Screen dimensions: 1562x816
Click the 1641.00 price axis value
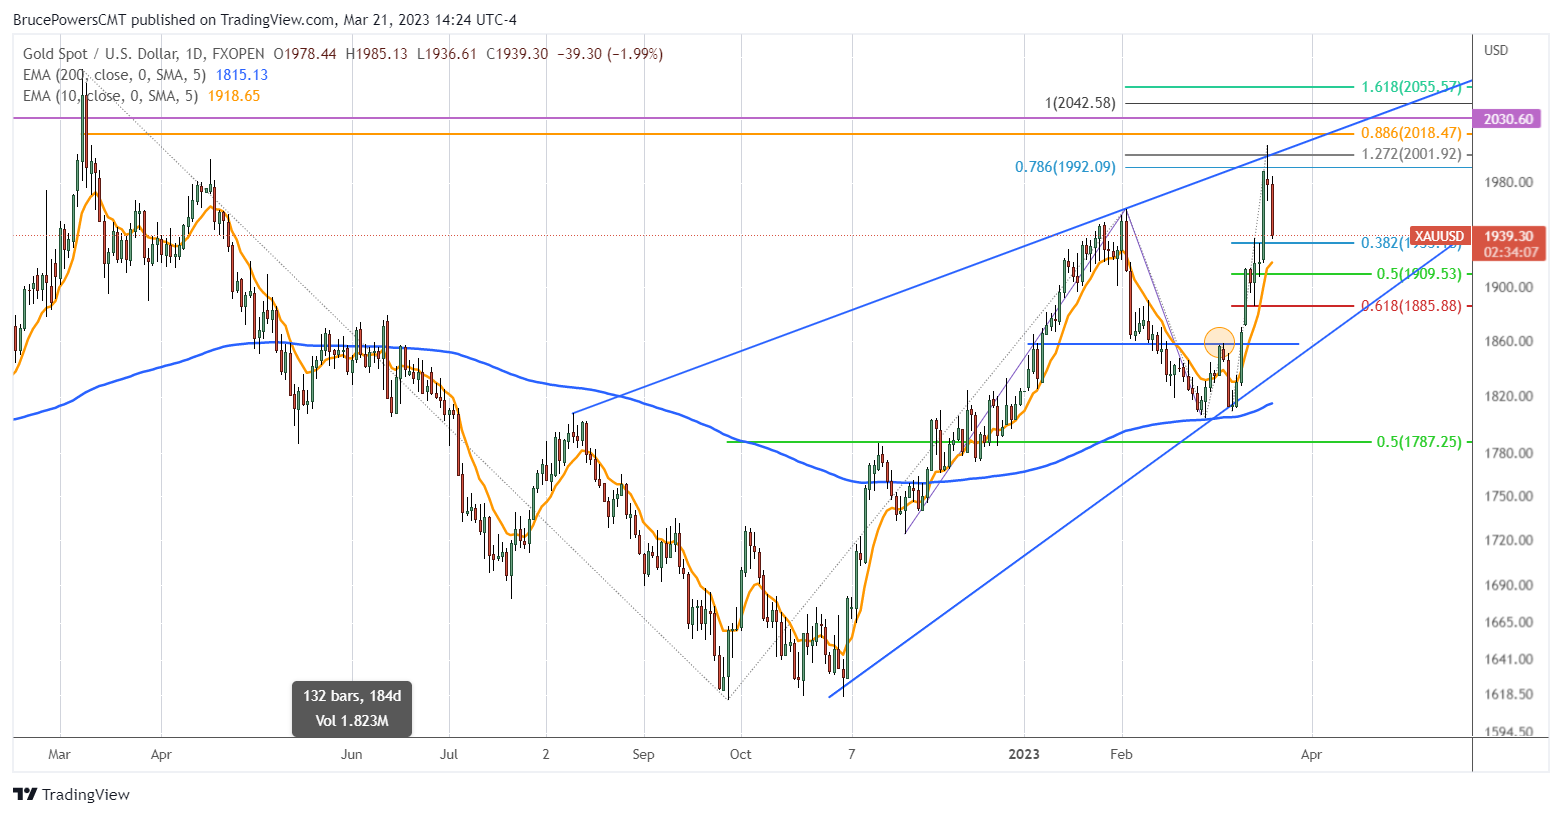[1508, 659]
